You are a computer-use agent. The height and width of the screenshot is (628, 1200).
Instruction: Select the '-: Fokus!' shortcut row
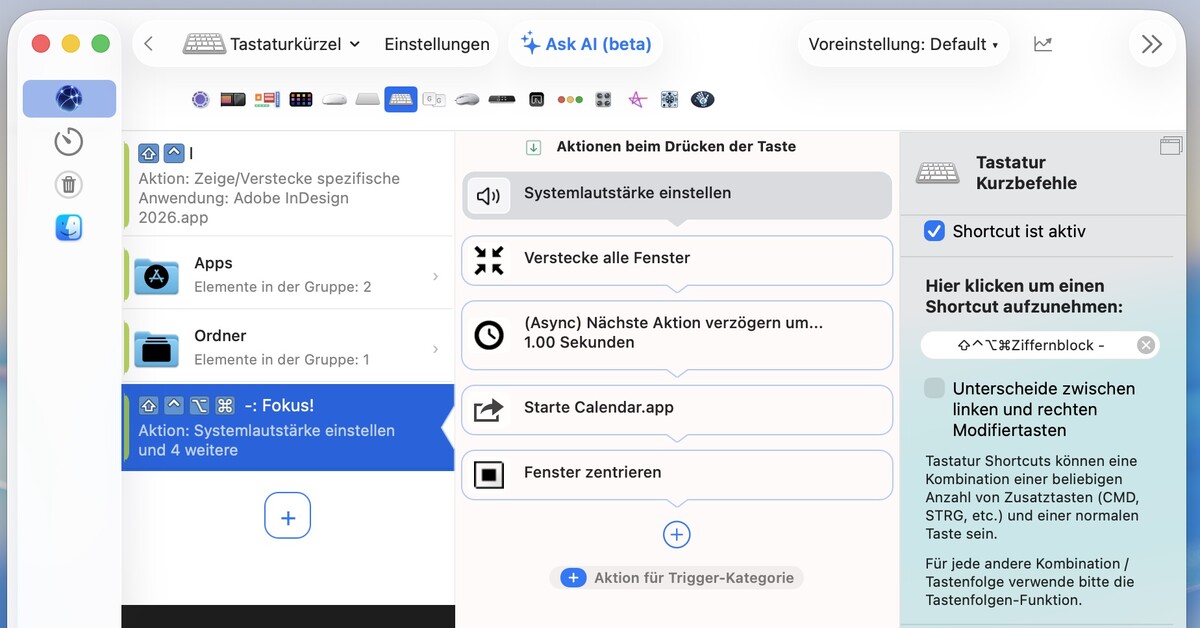click(288, 427)
